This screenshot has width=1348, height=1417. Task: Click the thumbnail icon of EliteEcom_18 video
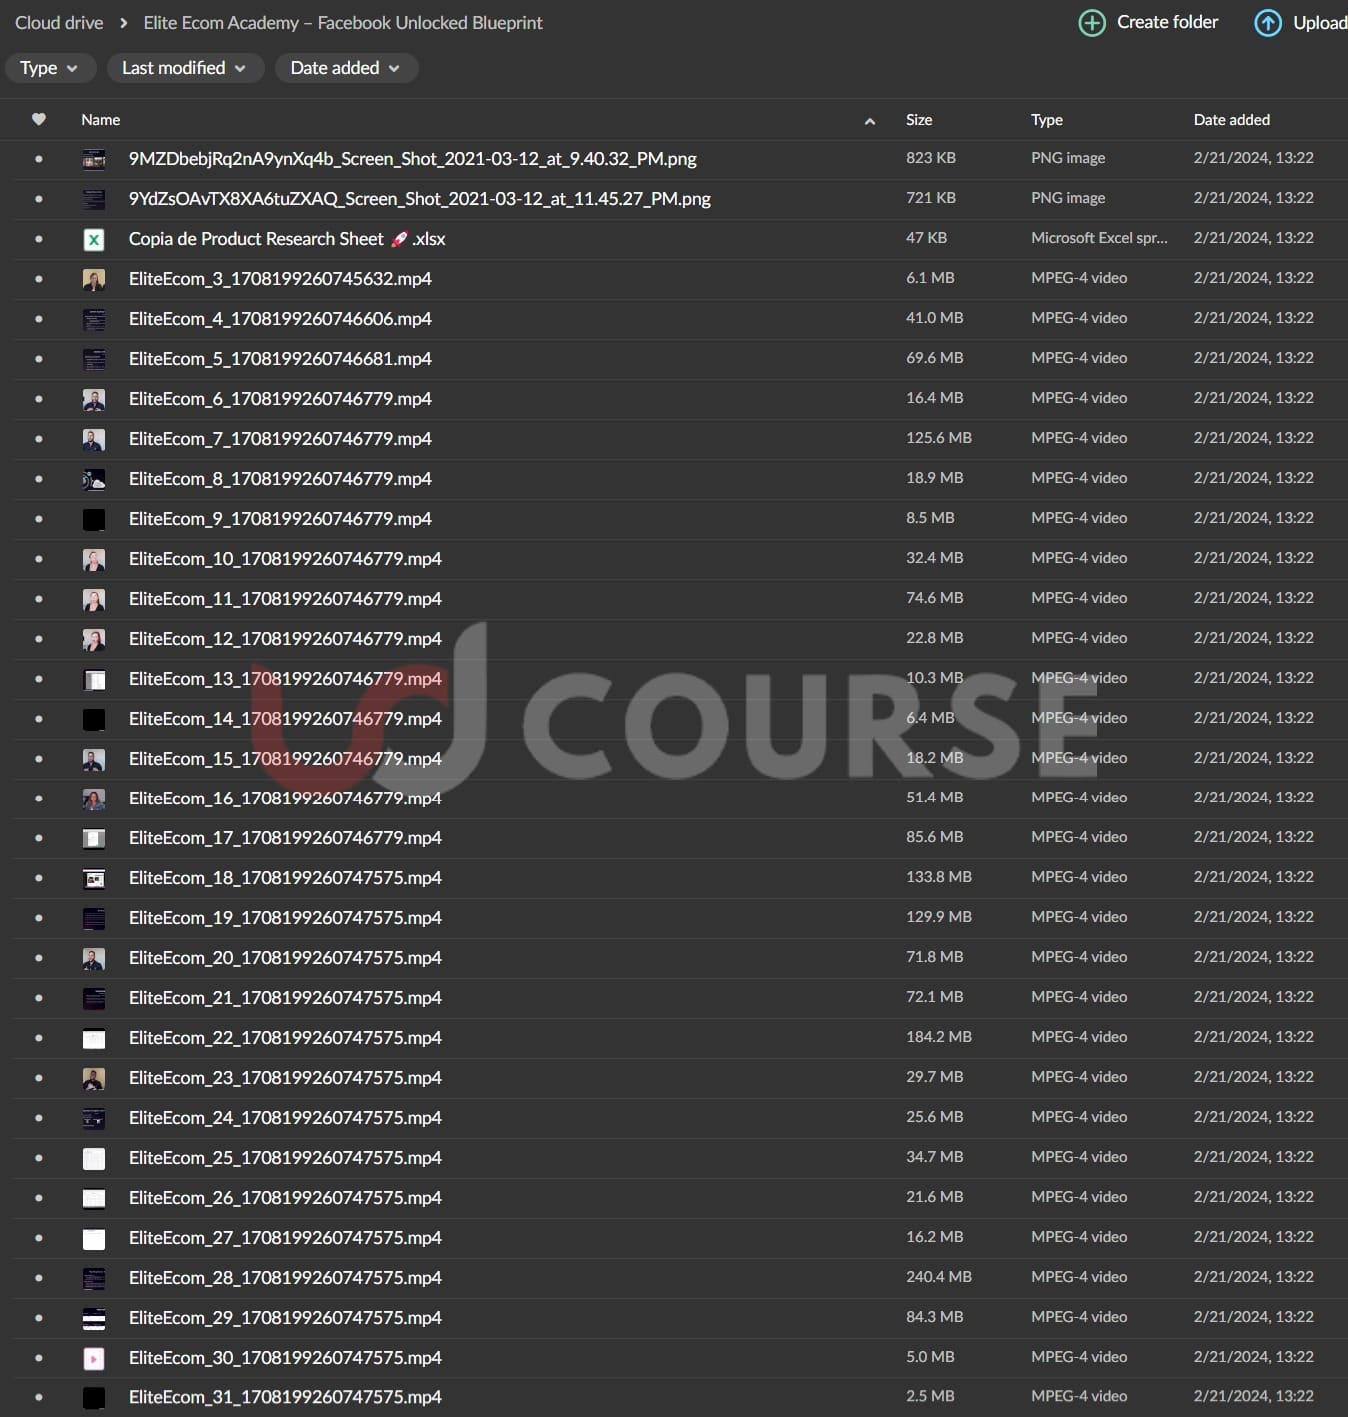pos(94,878)
